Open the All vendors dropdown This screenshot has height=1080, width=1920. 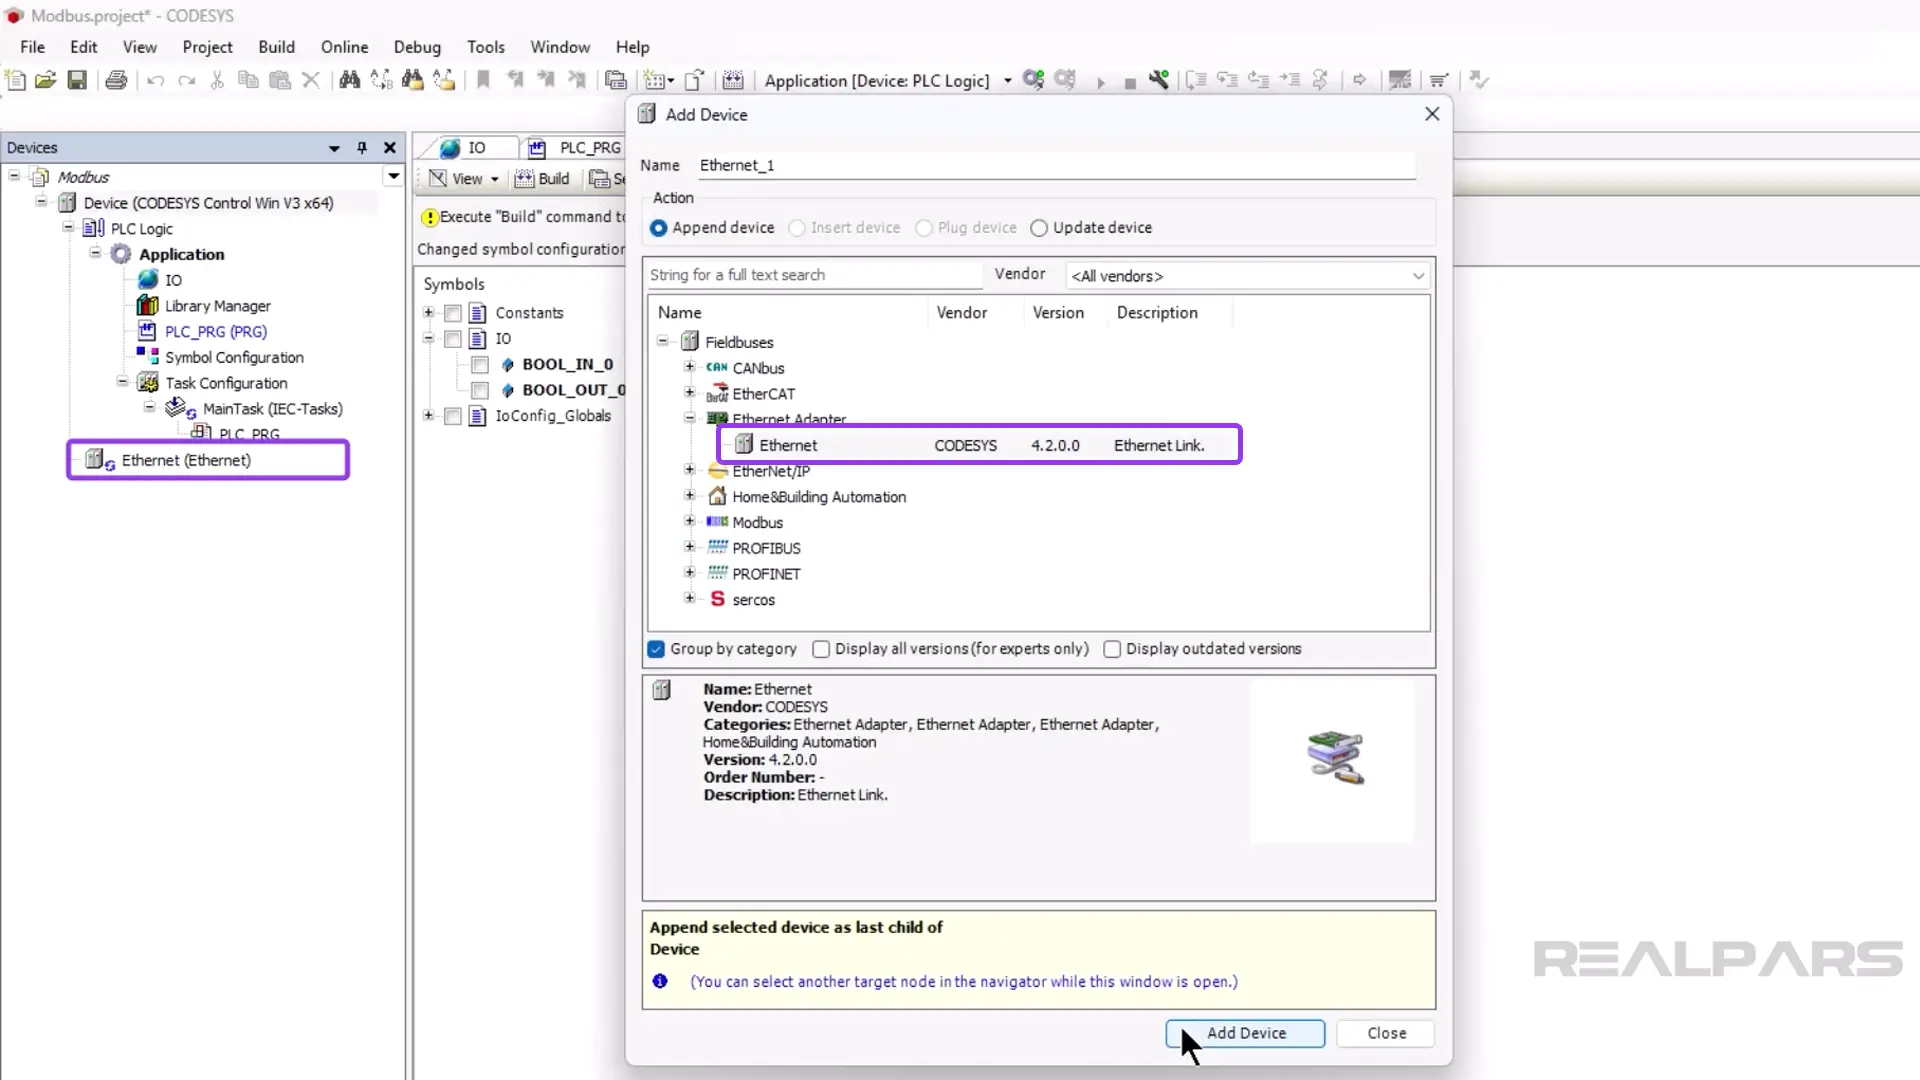point(1417,275)
